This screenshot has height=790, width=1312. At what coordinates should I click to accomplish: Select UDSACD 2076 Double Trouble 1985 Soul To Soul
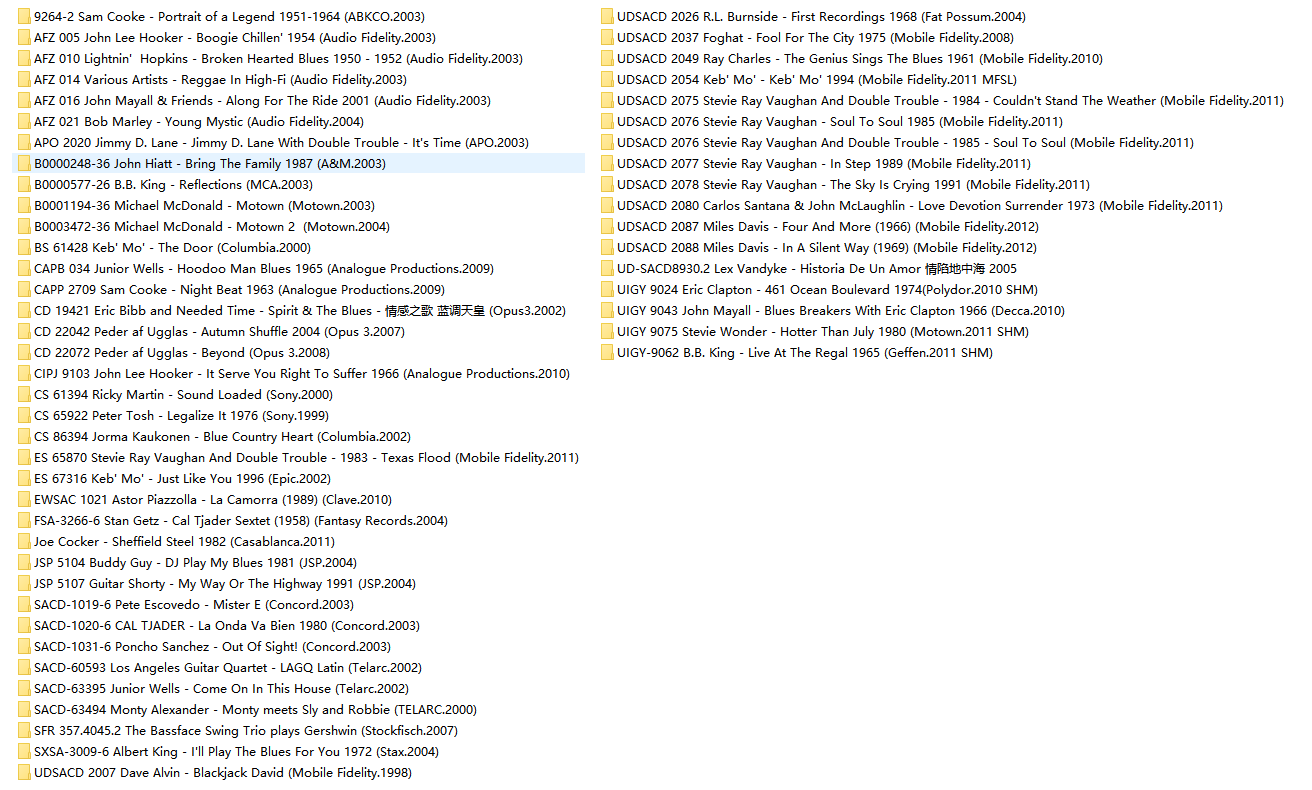click(905, 143)
